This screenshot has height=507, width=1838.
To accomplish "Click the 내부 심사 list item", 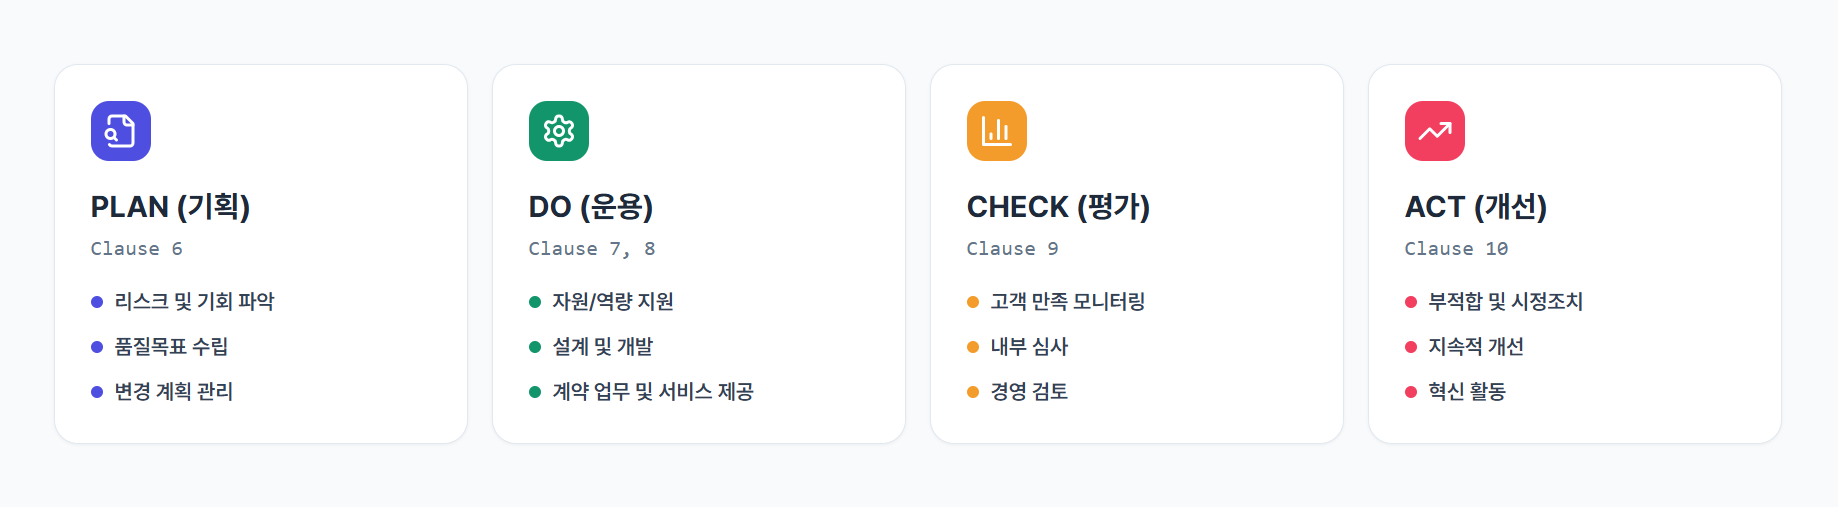I will click(x=1029, y=347).
